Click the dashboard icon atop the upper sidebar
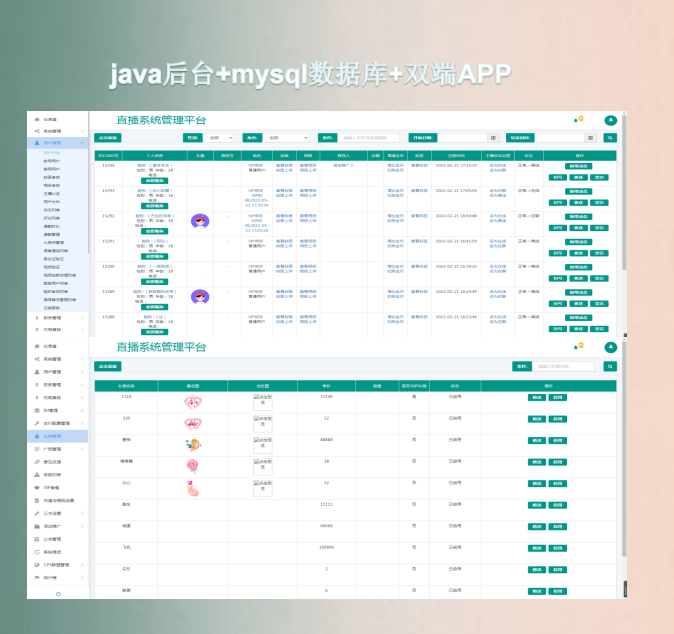The image size is (674, 634). 37,119
